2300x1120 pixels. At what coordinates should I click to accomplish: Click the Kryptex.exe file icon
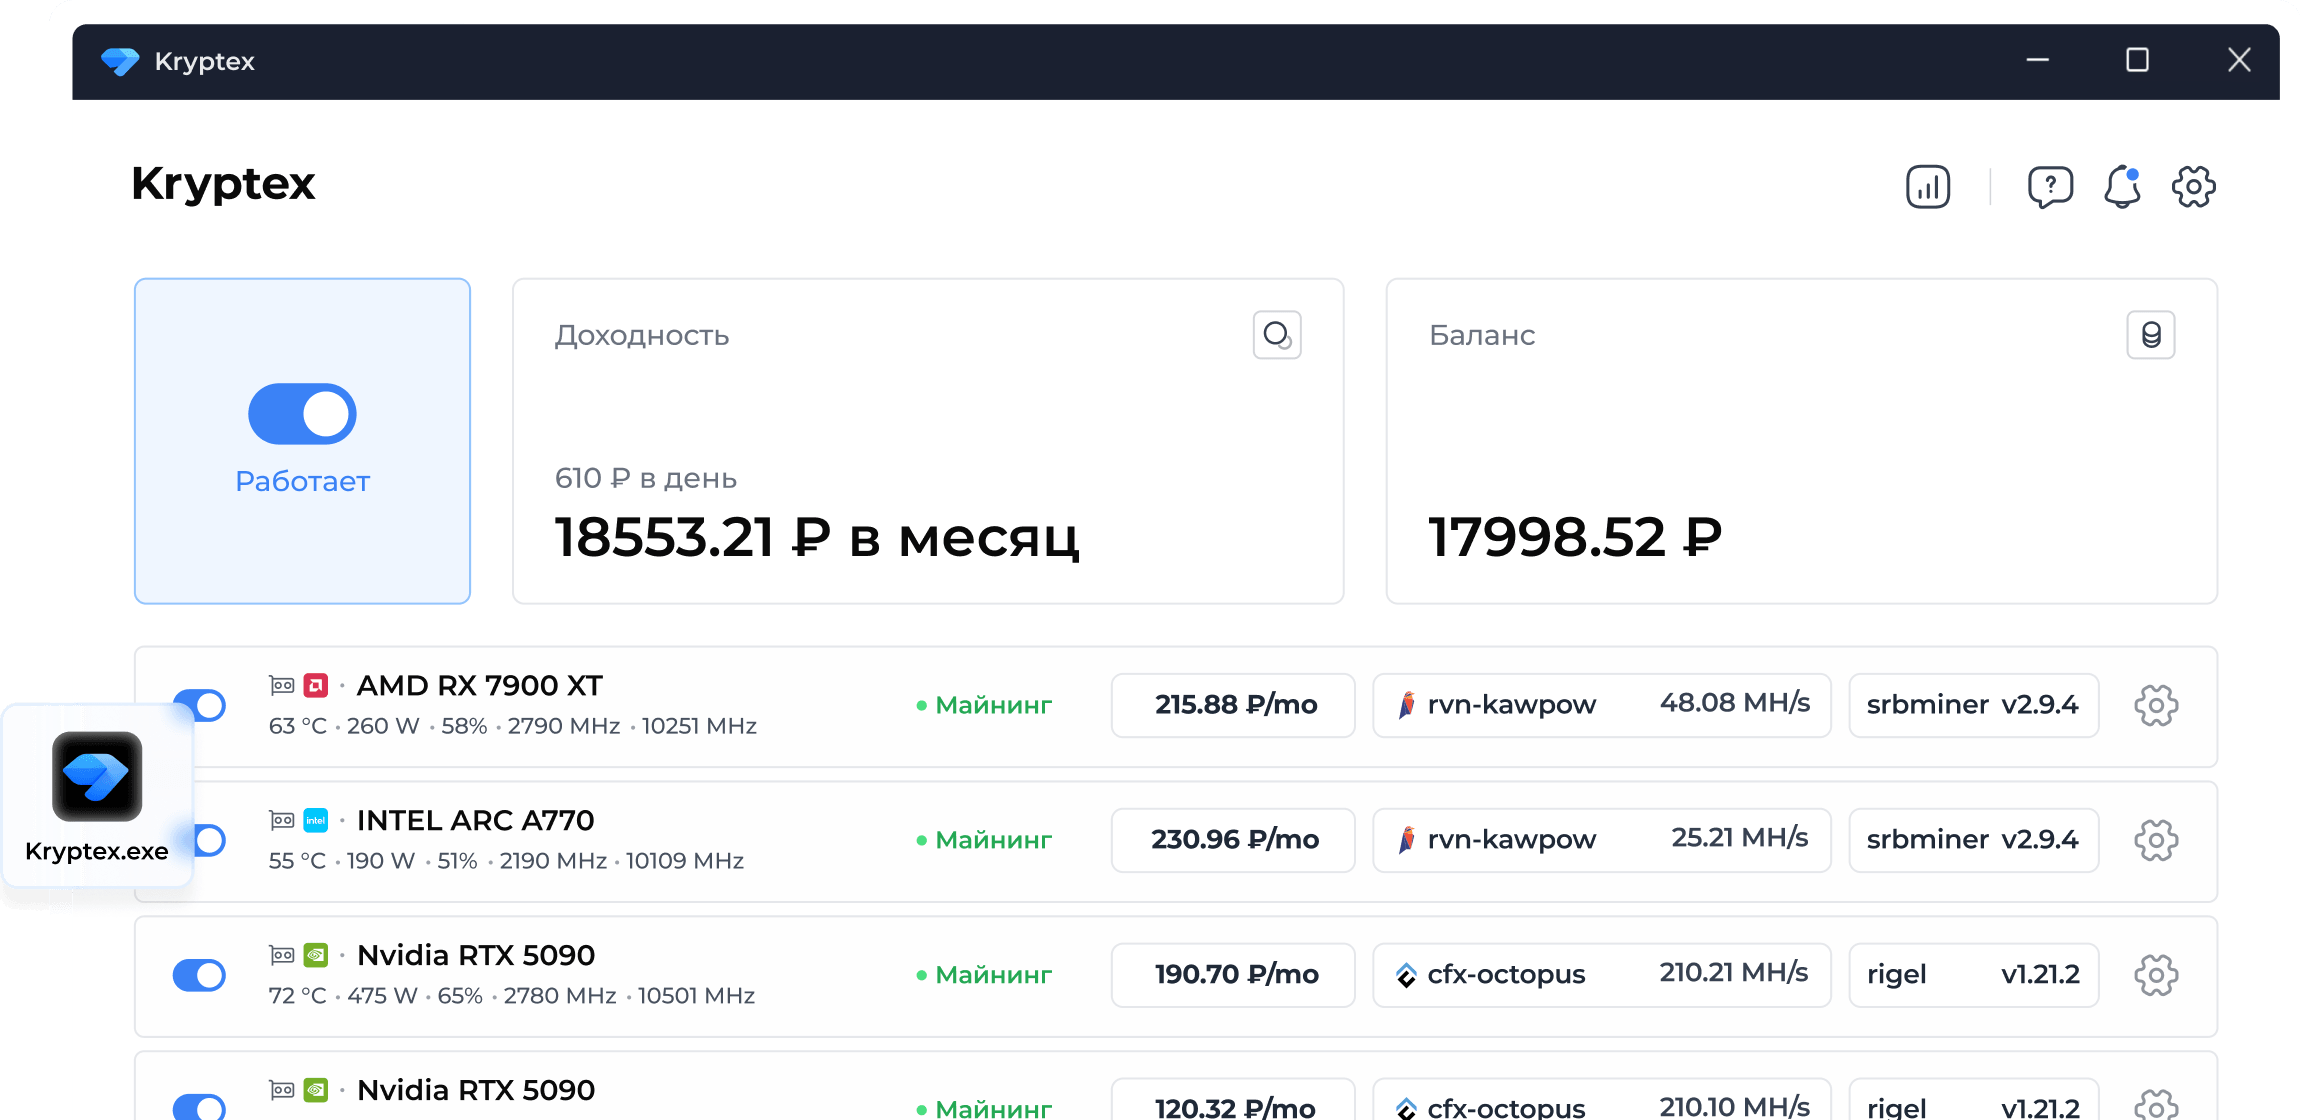[96, 778]
